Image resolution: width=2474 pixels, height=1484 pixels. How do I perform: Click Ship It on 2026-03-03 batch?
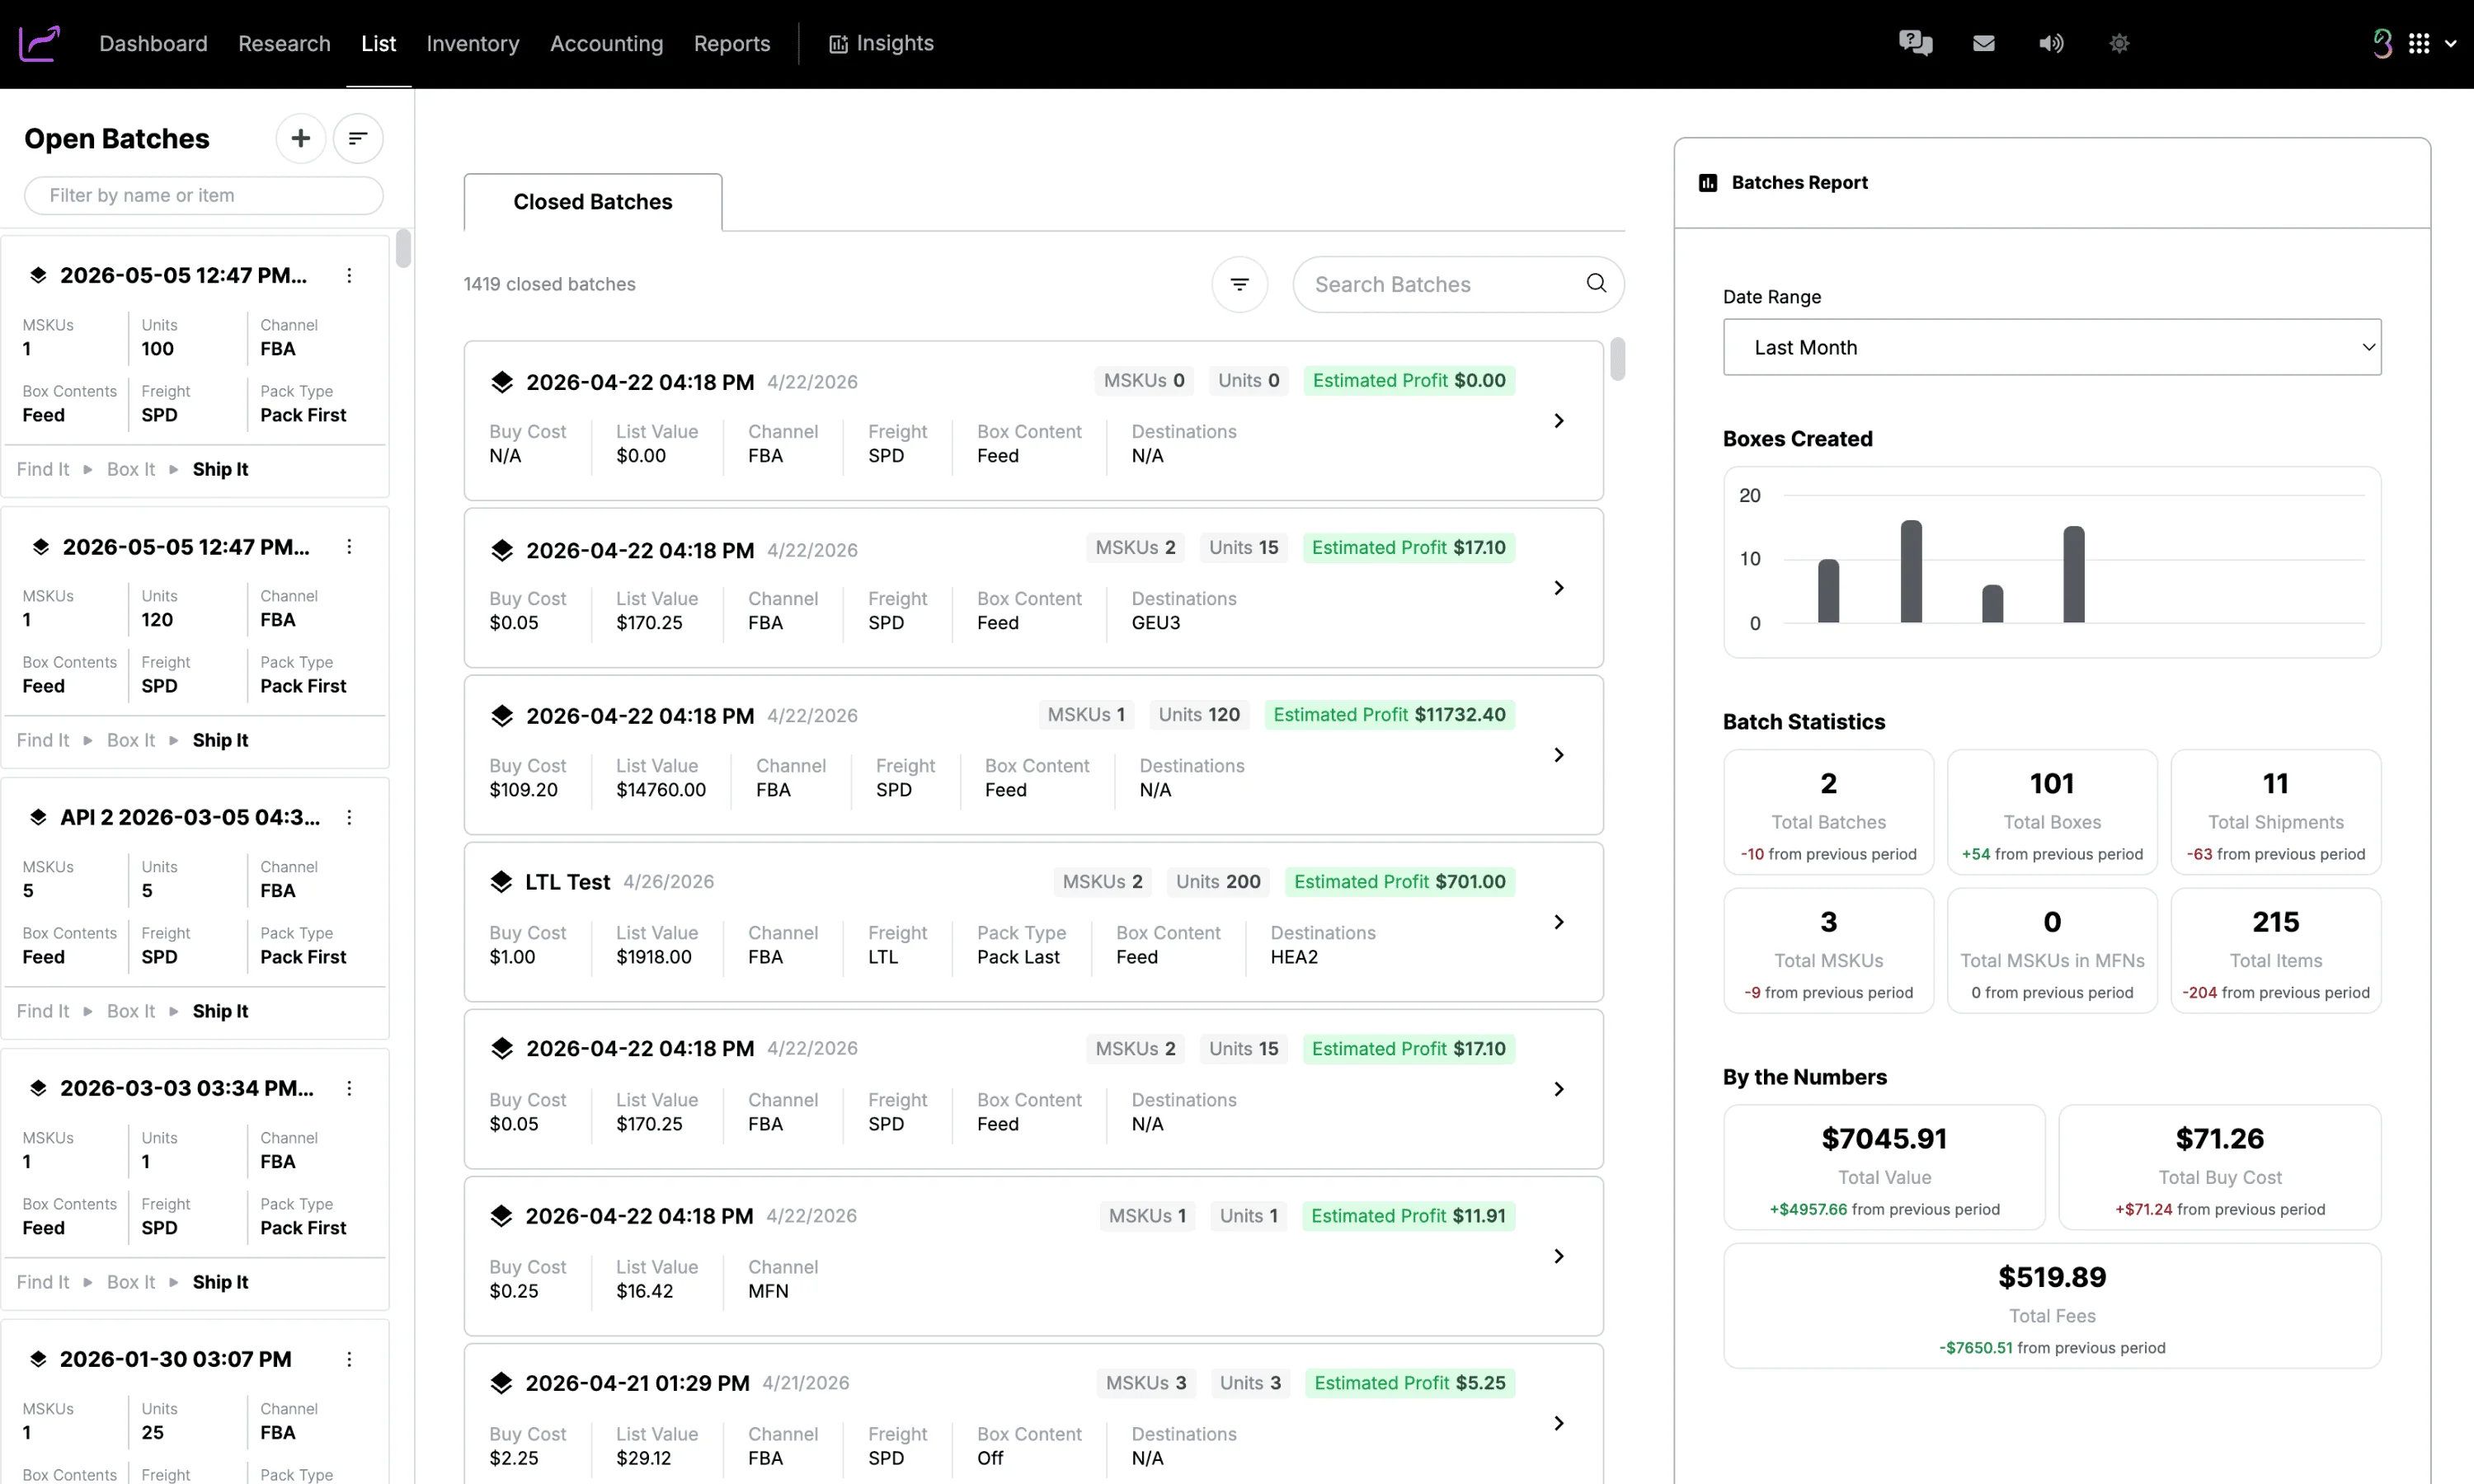pyautogui.click(x=220, y=1282)
